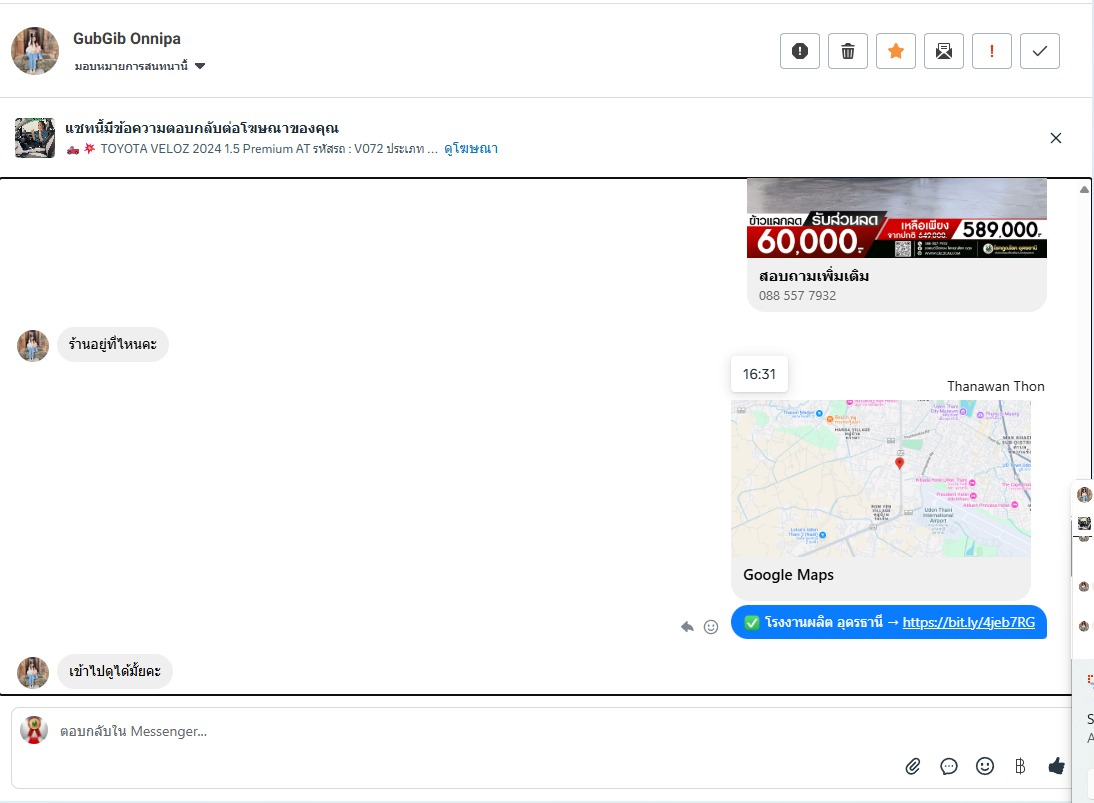Open the bit.ly/4jeb7RG link
The height and width of the screenshot is (803, 1094).
(x=968, y=622)
